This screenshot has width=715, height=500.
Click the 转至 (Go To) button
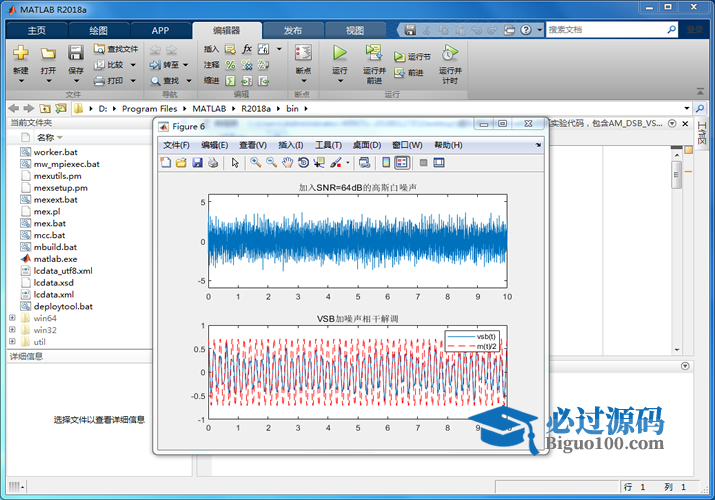click(x=165, y=65)
